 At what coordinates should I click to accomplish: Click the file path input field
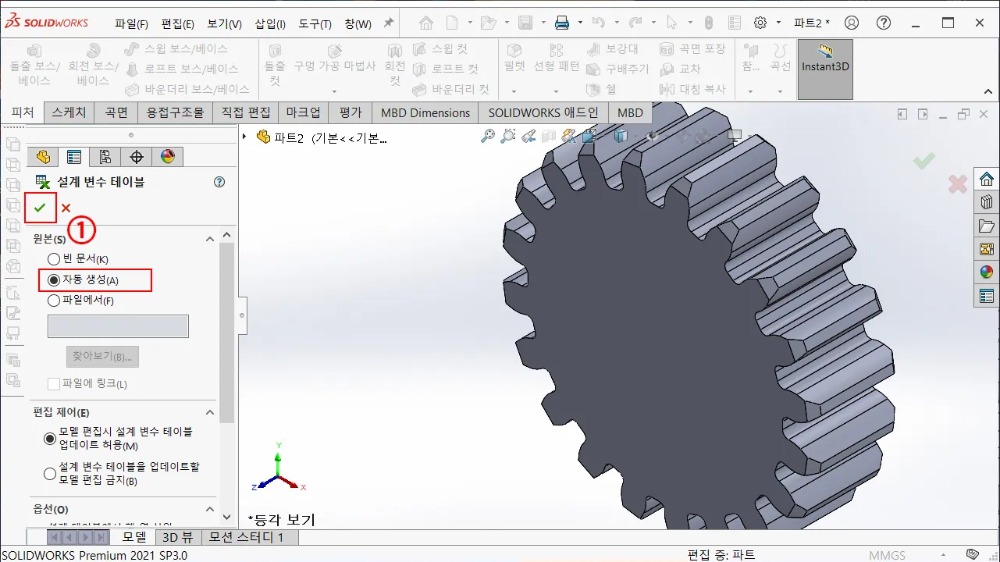pos(118,326)
